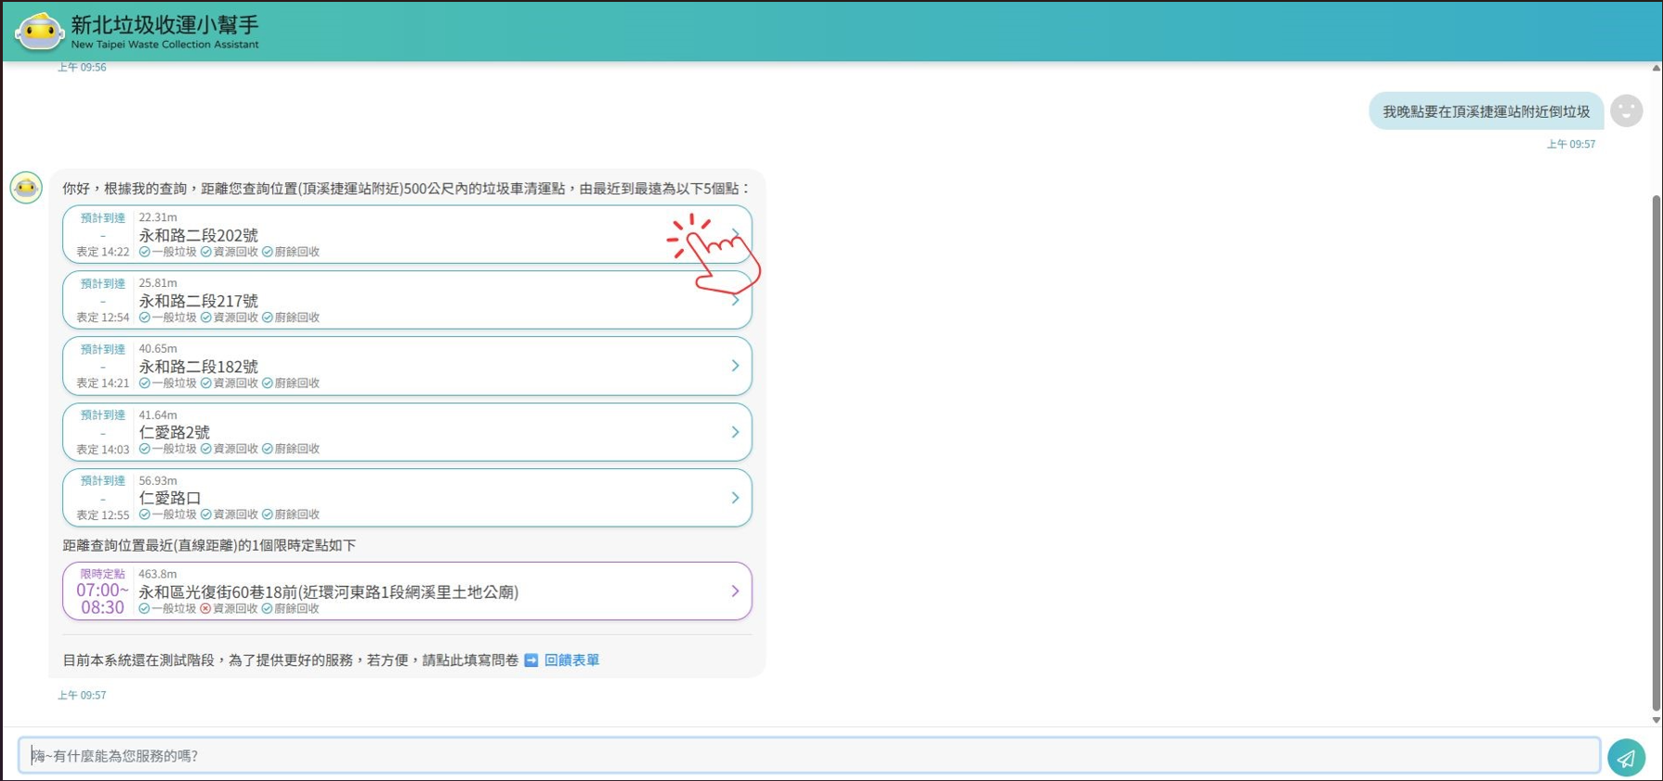Click 廚餘回收 check icon for 永和路二段182號

(x=267, y=383)
